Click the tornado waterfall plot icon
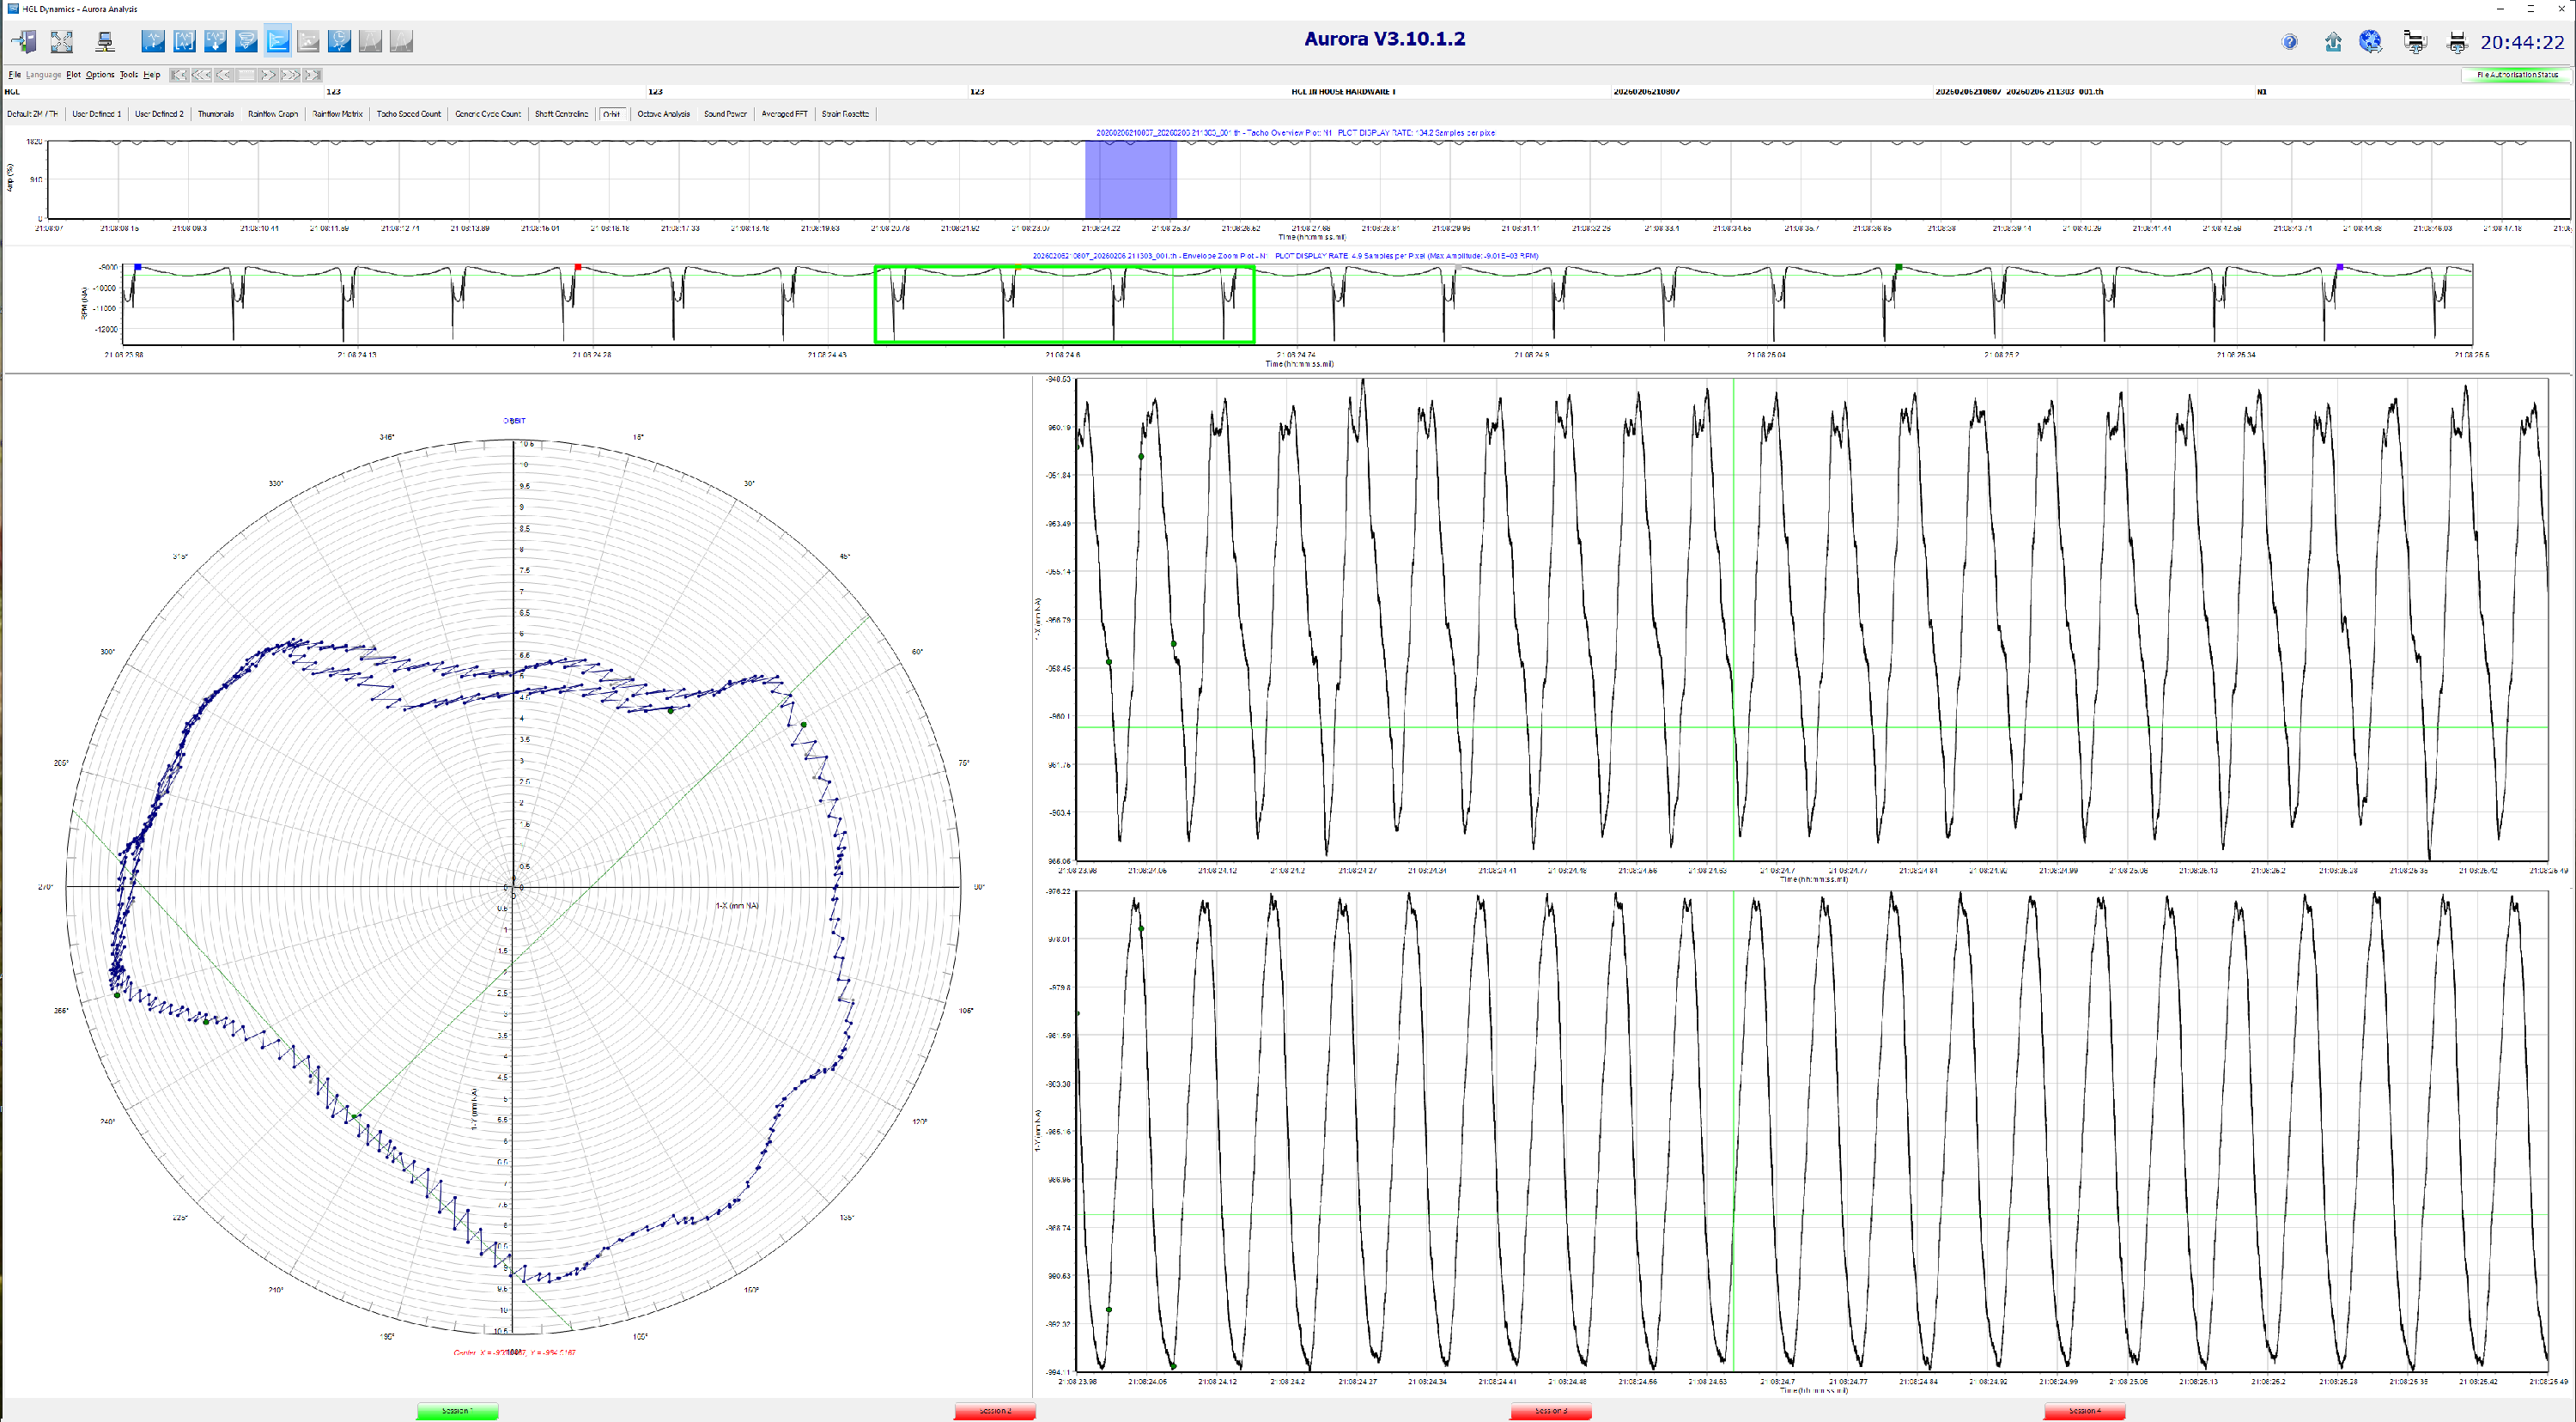 click(x=246, y=41)
